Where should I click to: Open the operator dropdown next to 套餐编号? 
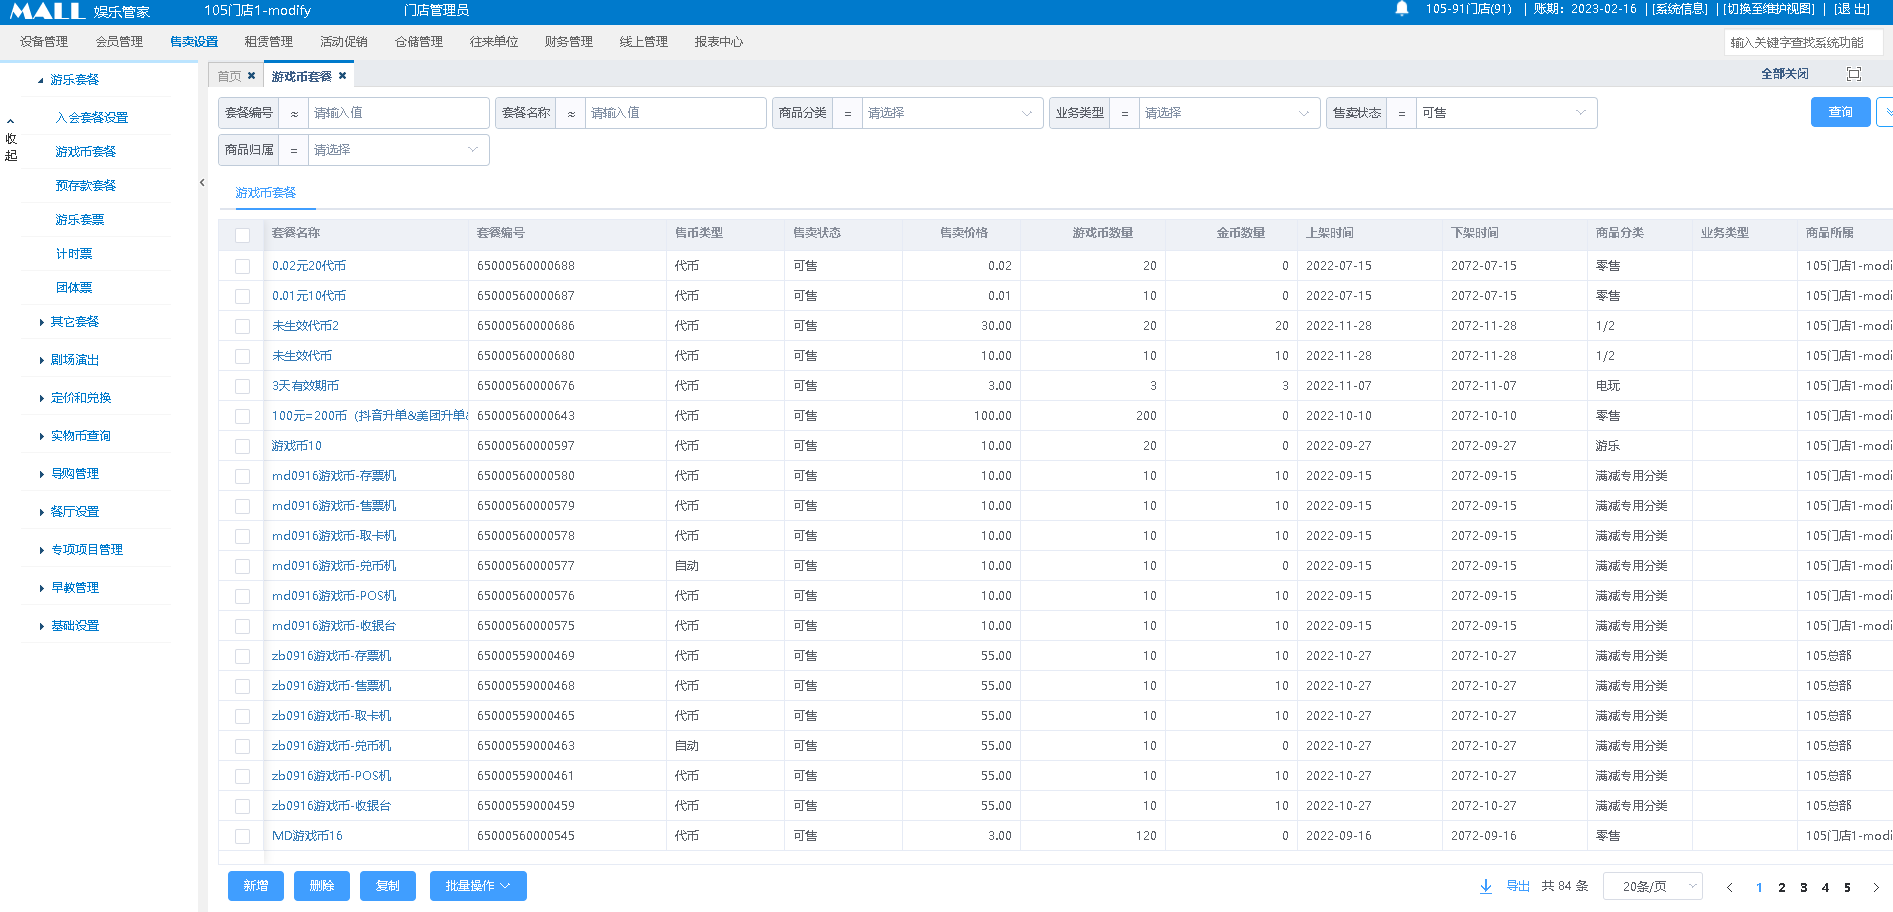(294, 113)
